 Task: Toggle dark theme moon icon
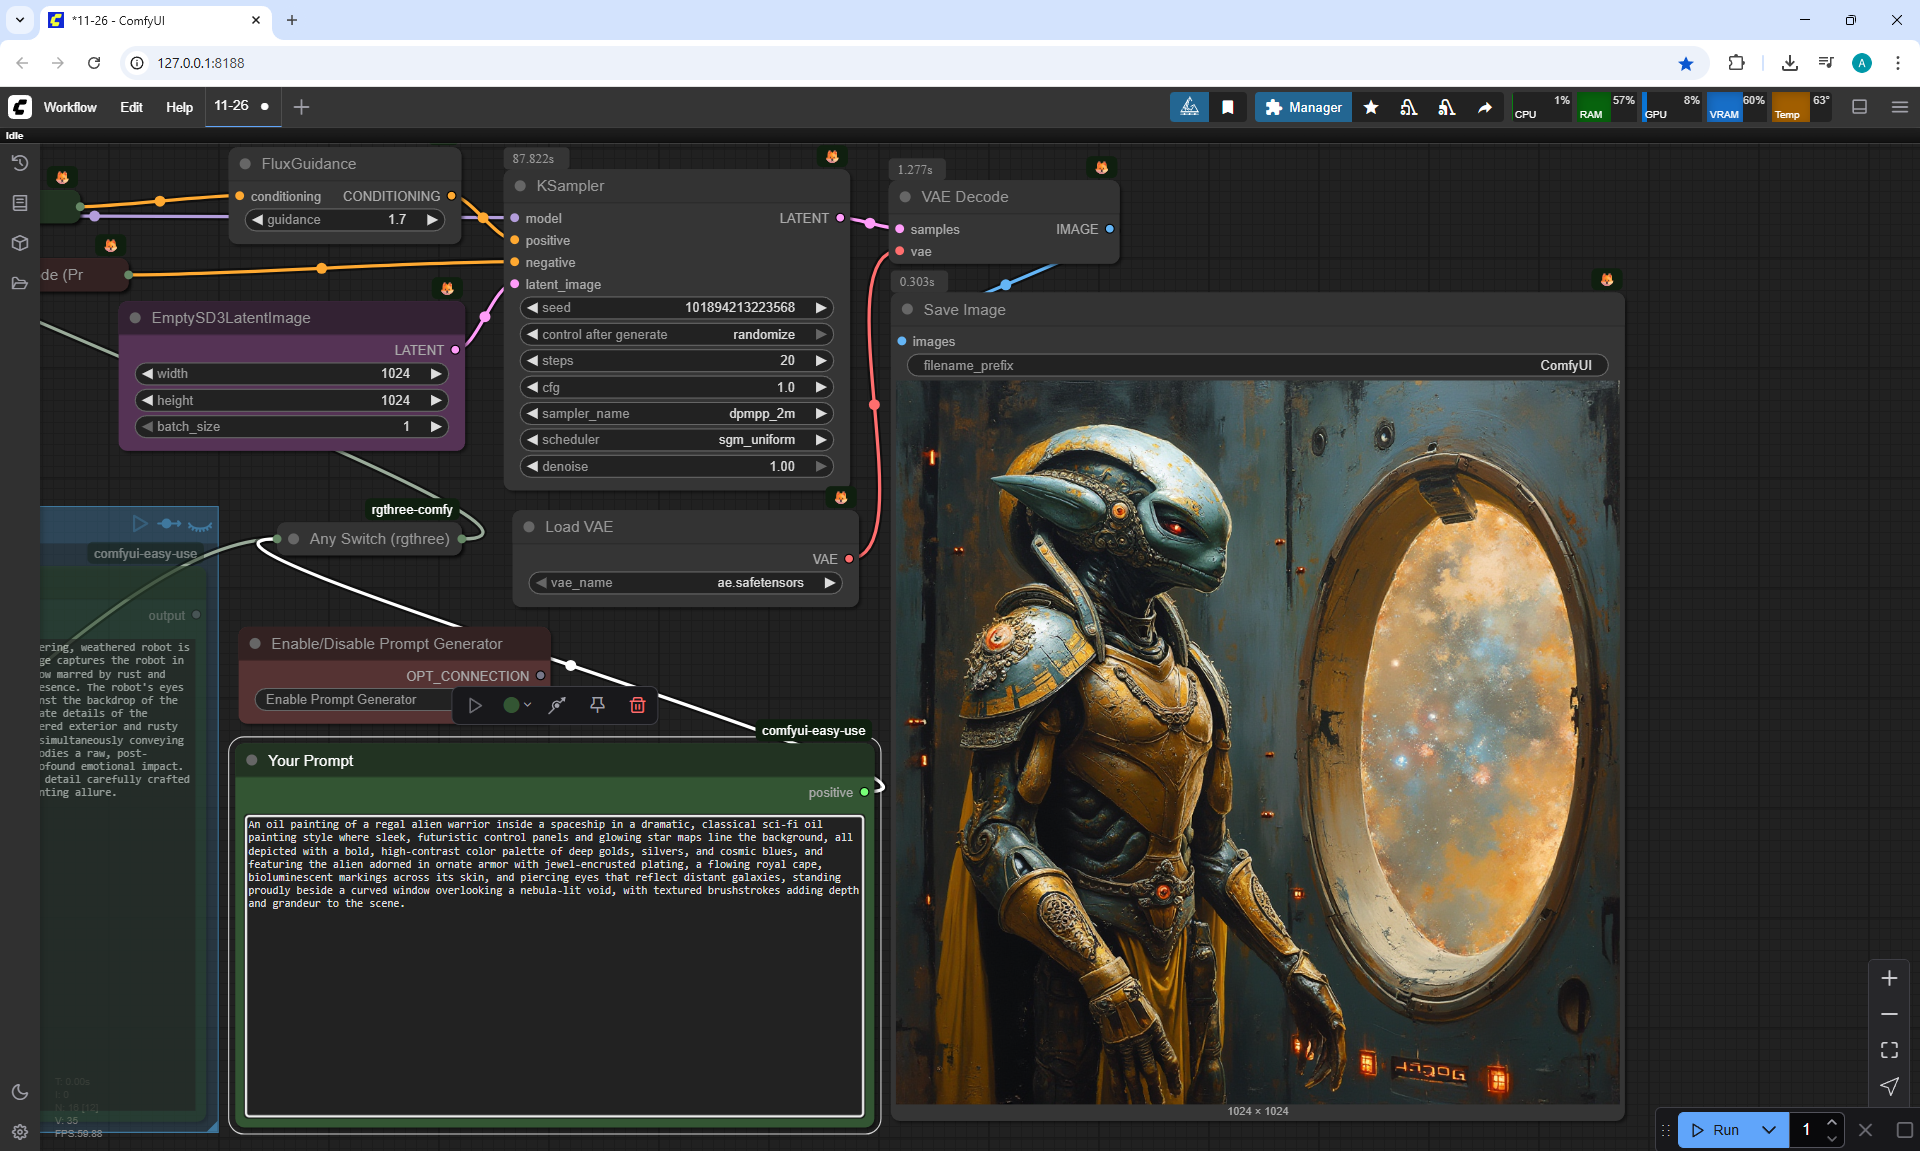pyautogui.click(x=19, y=1092)
